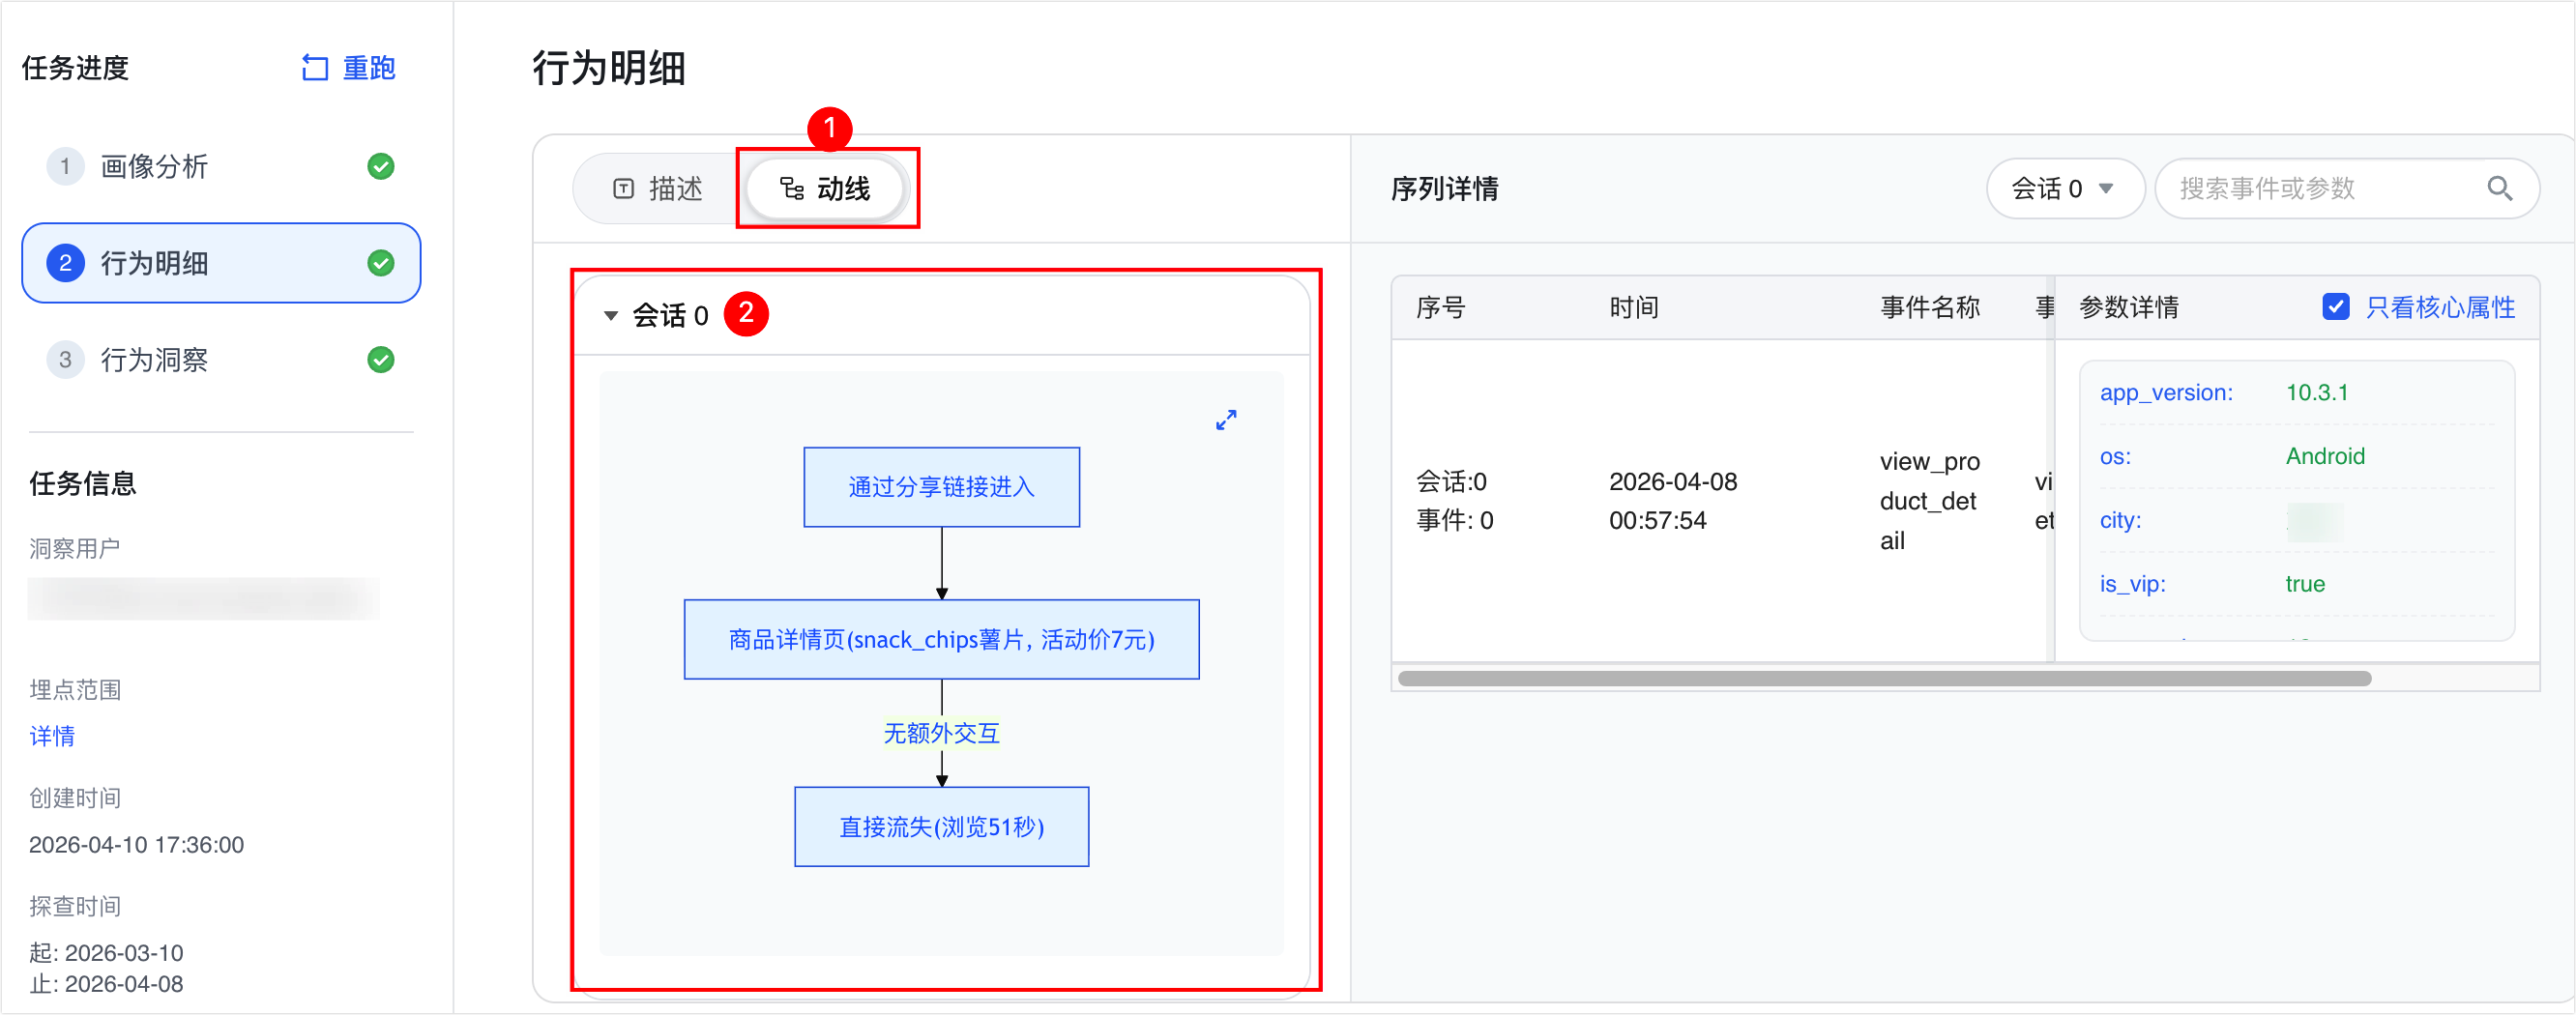
Task: Click the city parameter label
Action: coord(2120,521)
